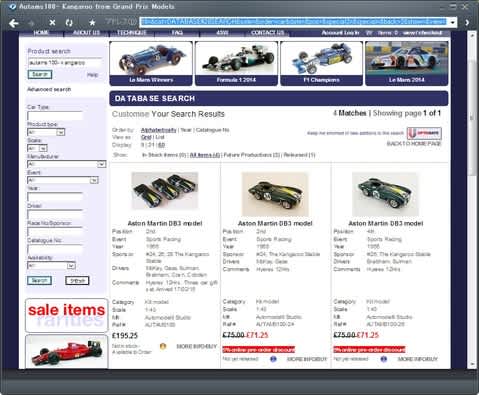Order results by Catalogue No
Viewport: 479px width, 395px height.
pyautogui.click(x=213, y=130)
